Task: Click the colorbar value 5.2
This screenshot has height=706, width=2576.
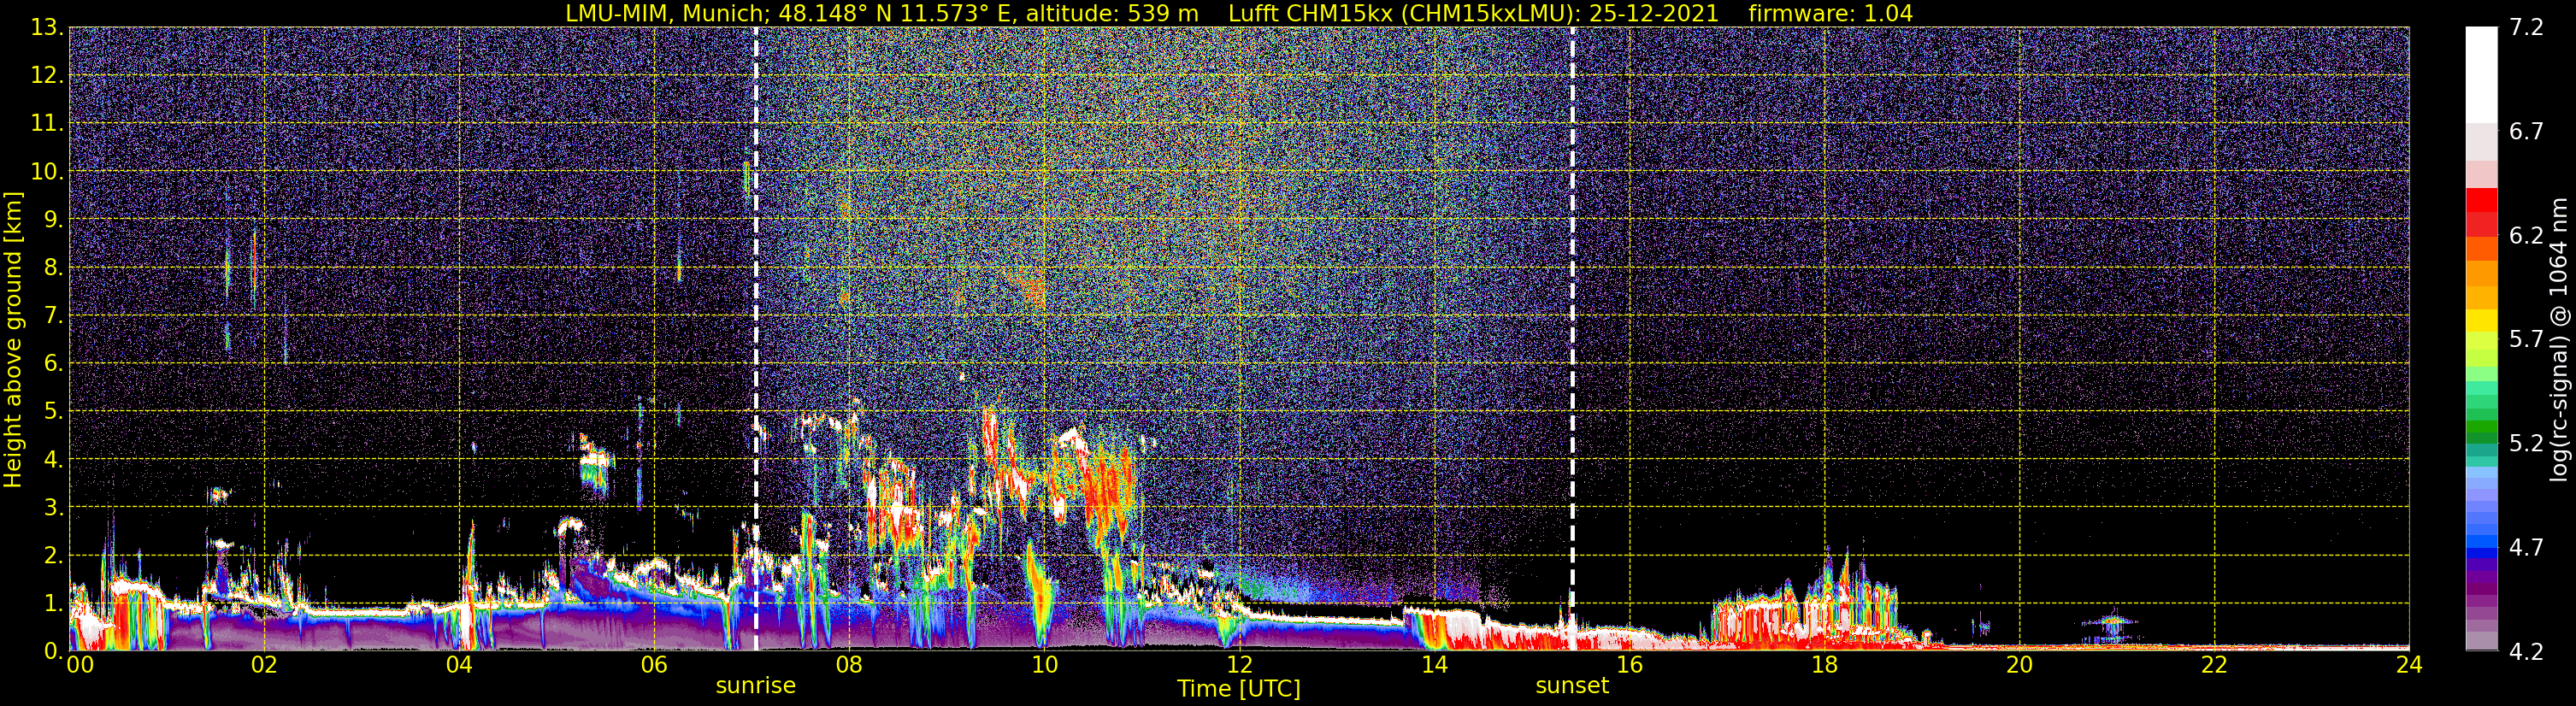Action: [2527, 443]
